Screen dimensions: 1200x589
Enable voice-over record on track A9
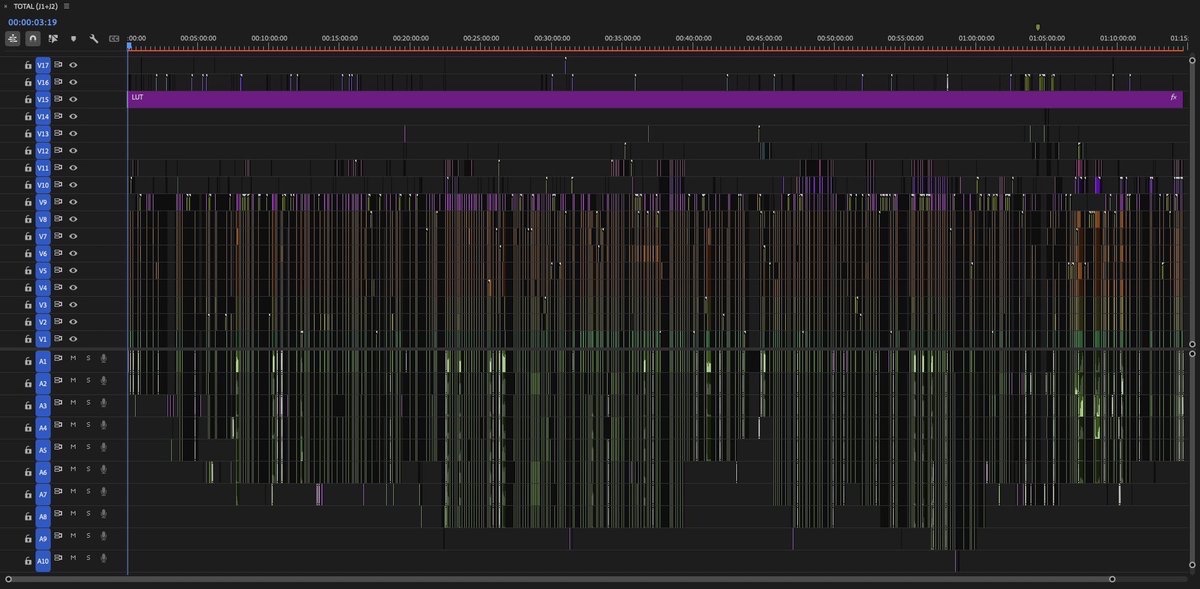[x=103, y=535]
